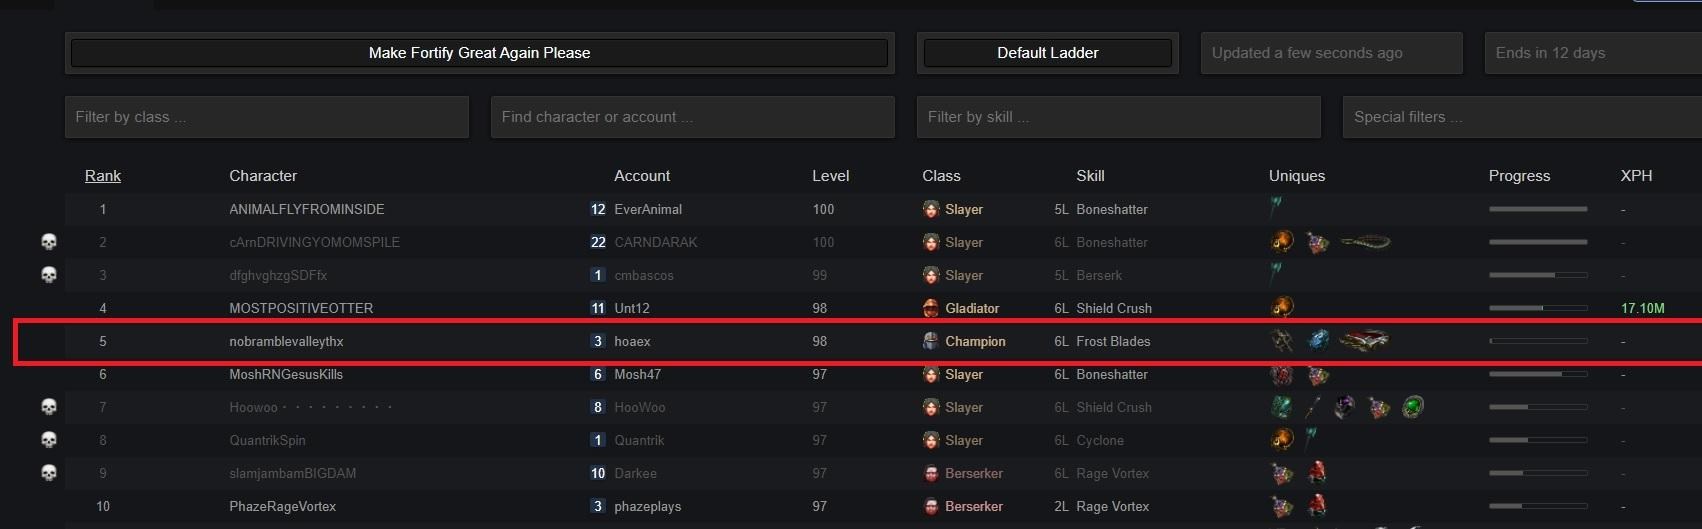
Task: Sort by the XPH column header
Action: pos(1636,176)
